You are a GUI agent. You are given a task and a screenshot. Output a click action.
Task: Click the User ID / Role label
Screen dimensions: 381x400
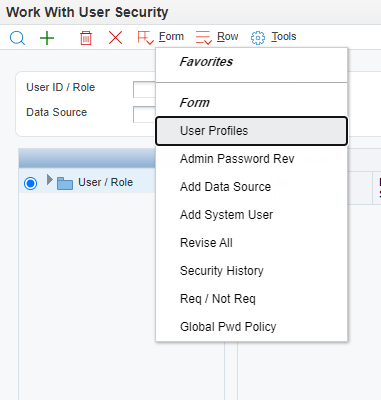pos(61,87)
